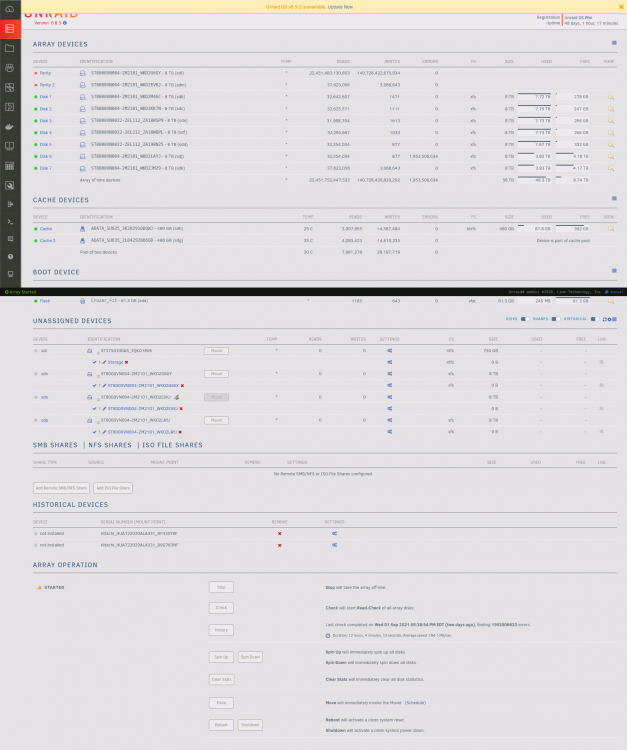Mount the unassigned device sdi

(216, 351)
